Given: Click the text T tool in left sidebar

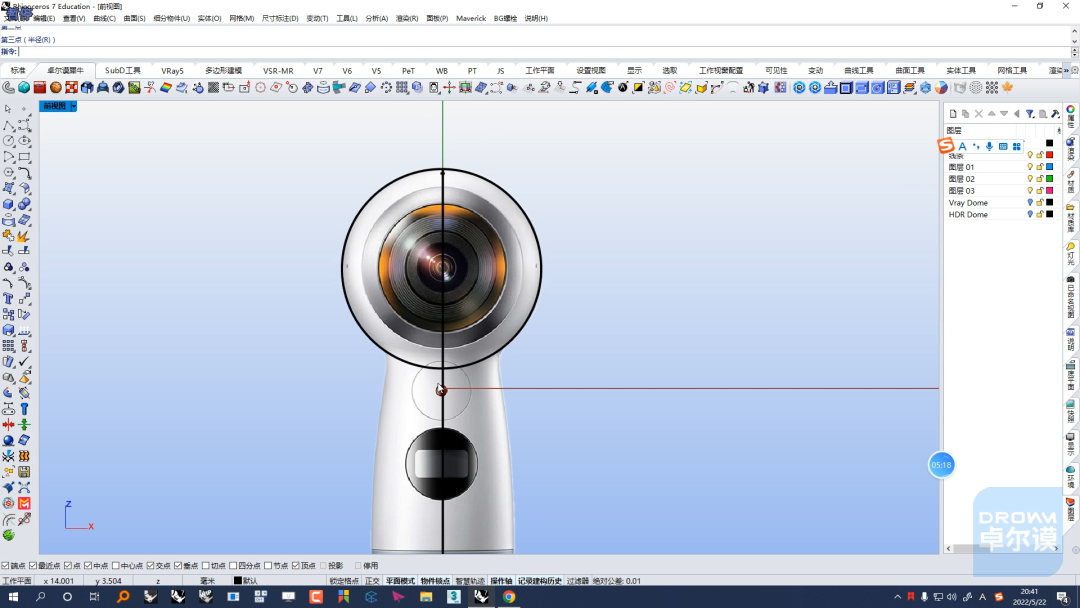Looking at the screenshot, I should click(8, 298).
